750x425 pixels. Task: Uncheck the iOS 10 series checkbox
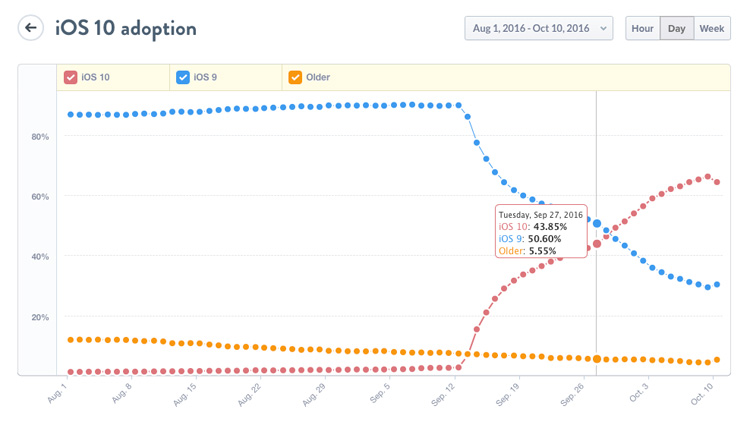pos(71,77)
